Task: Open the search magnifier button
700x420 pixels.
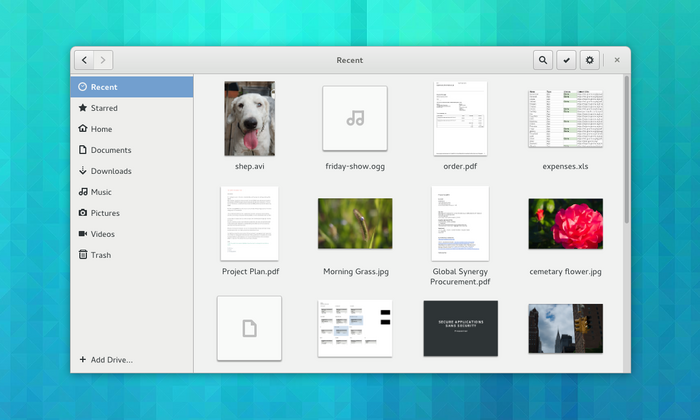Action: pos(542,60)
